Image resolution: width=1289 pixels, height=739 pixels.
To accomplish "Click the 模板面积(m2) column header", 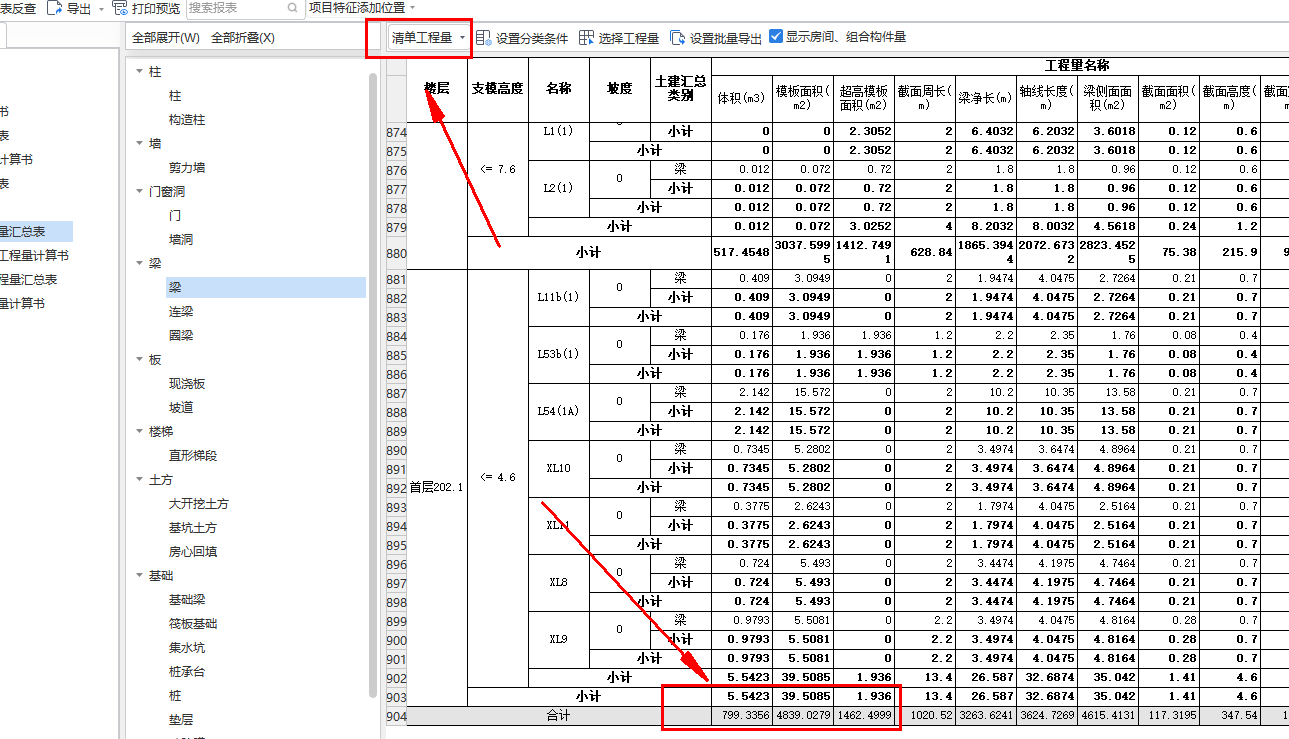I will [x=803, y=98].
